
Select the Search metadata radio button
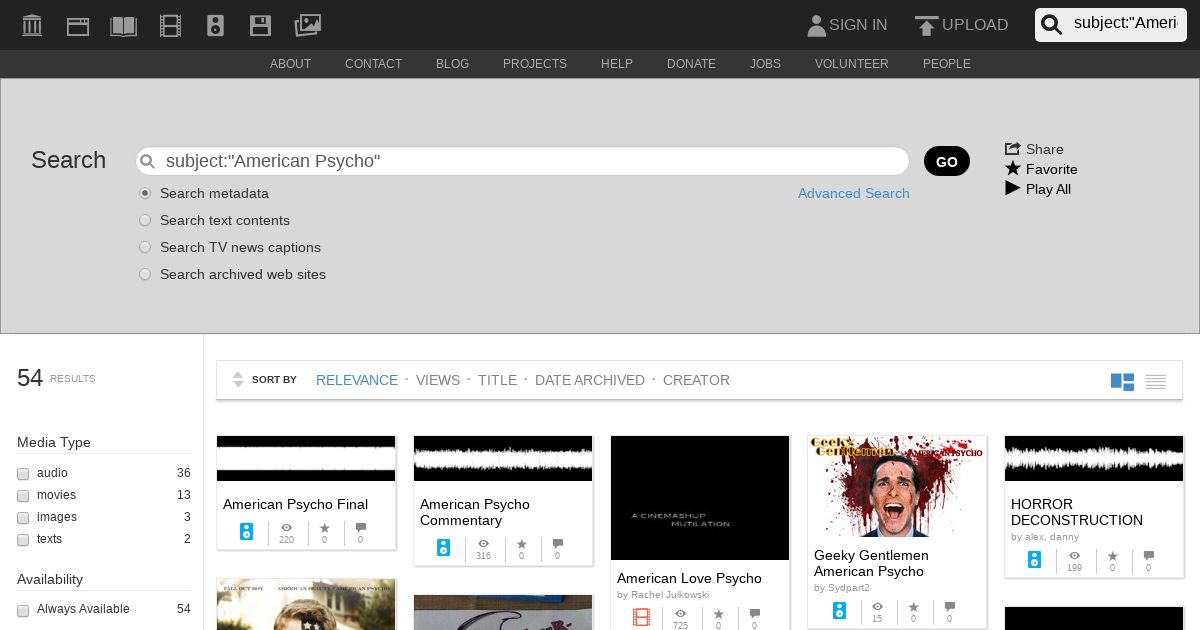pos(145,193)
